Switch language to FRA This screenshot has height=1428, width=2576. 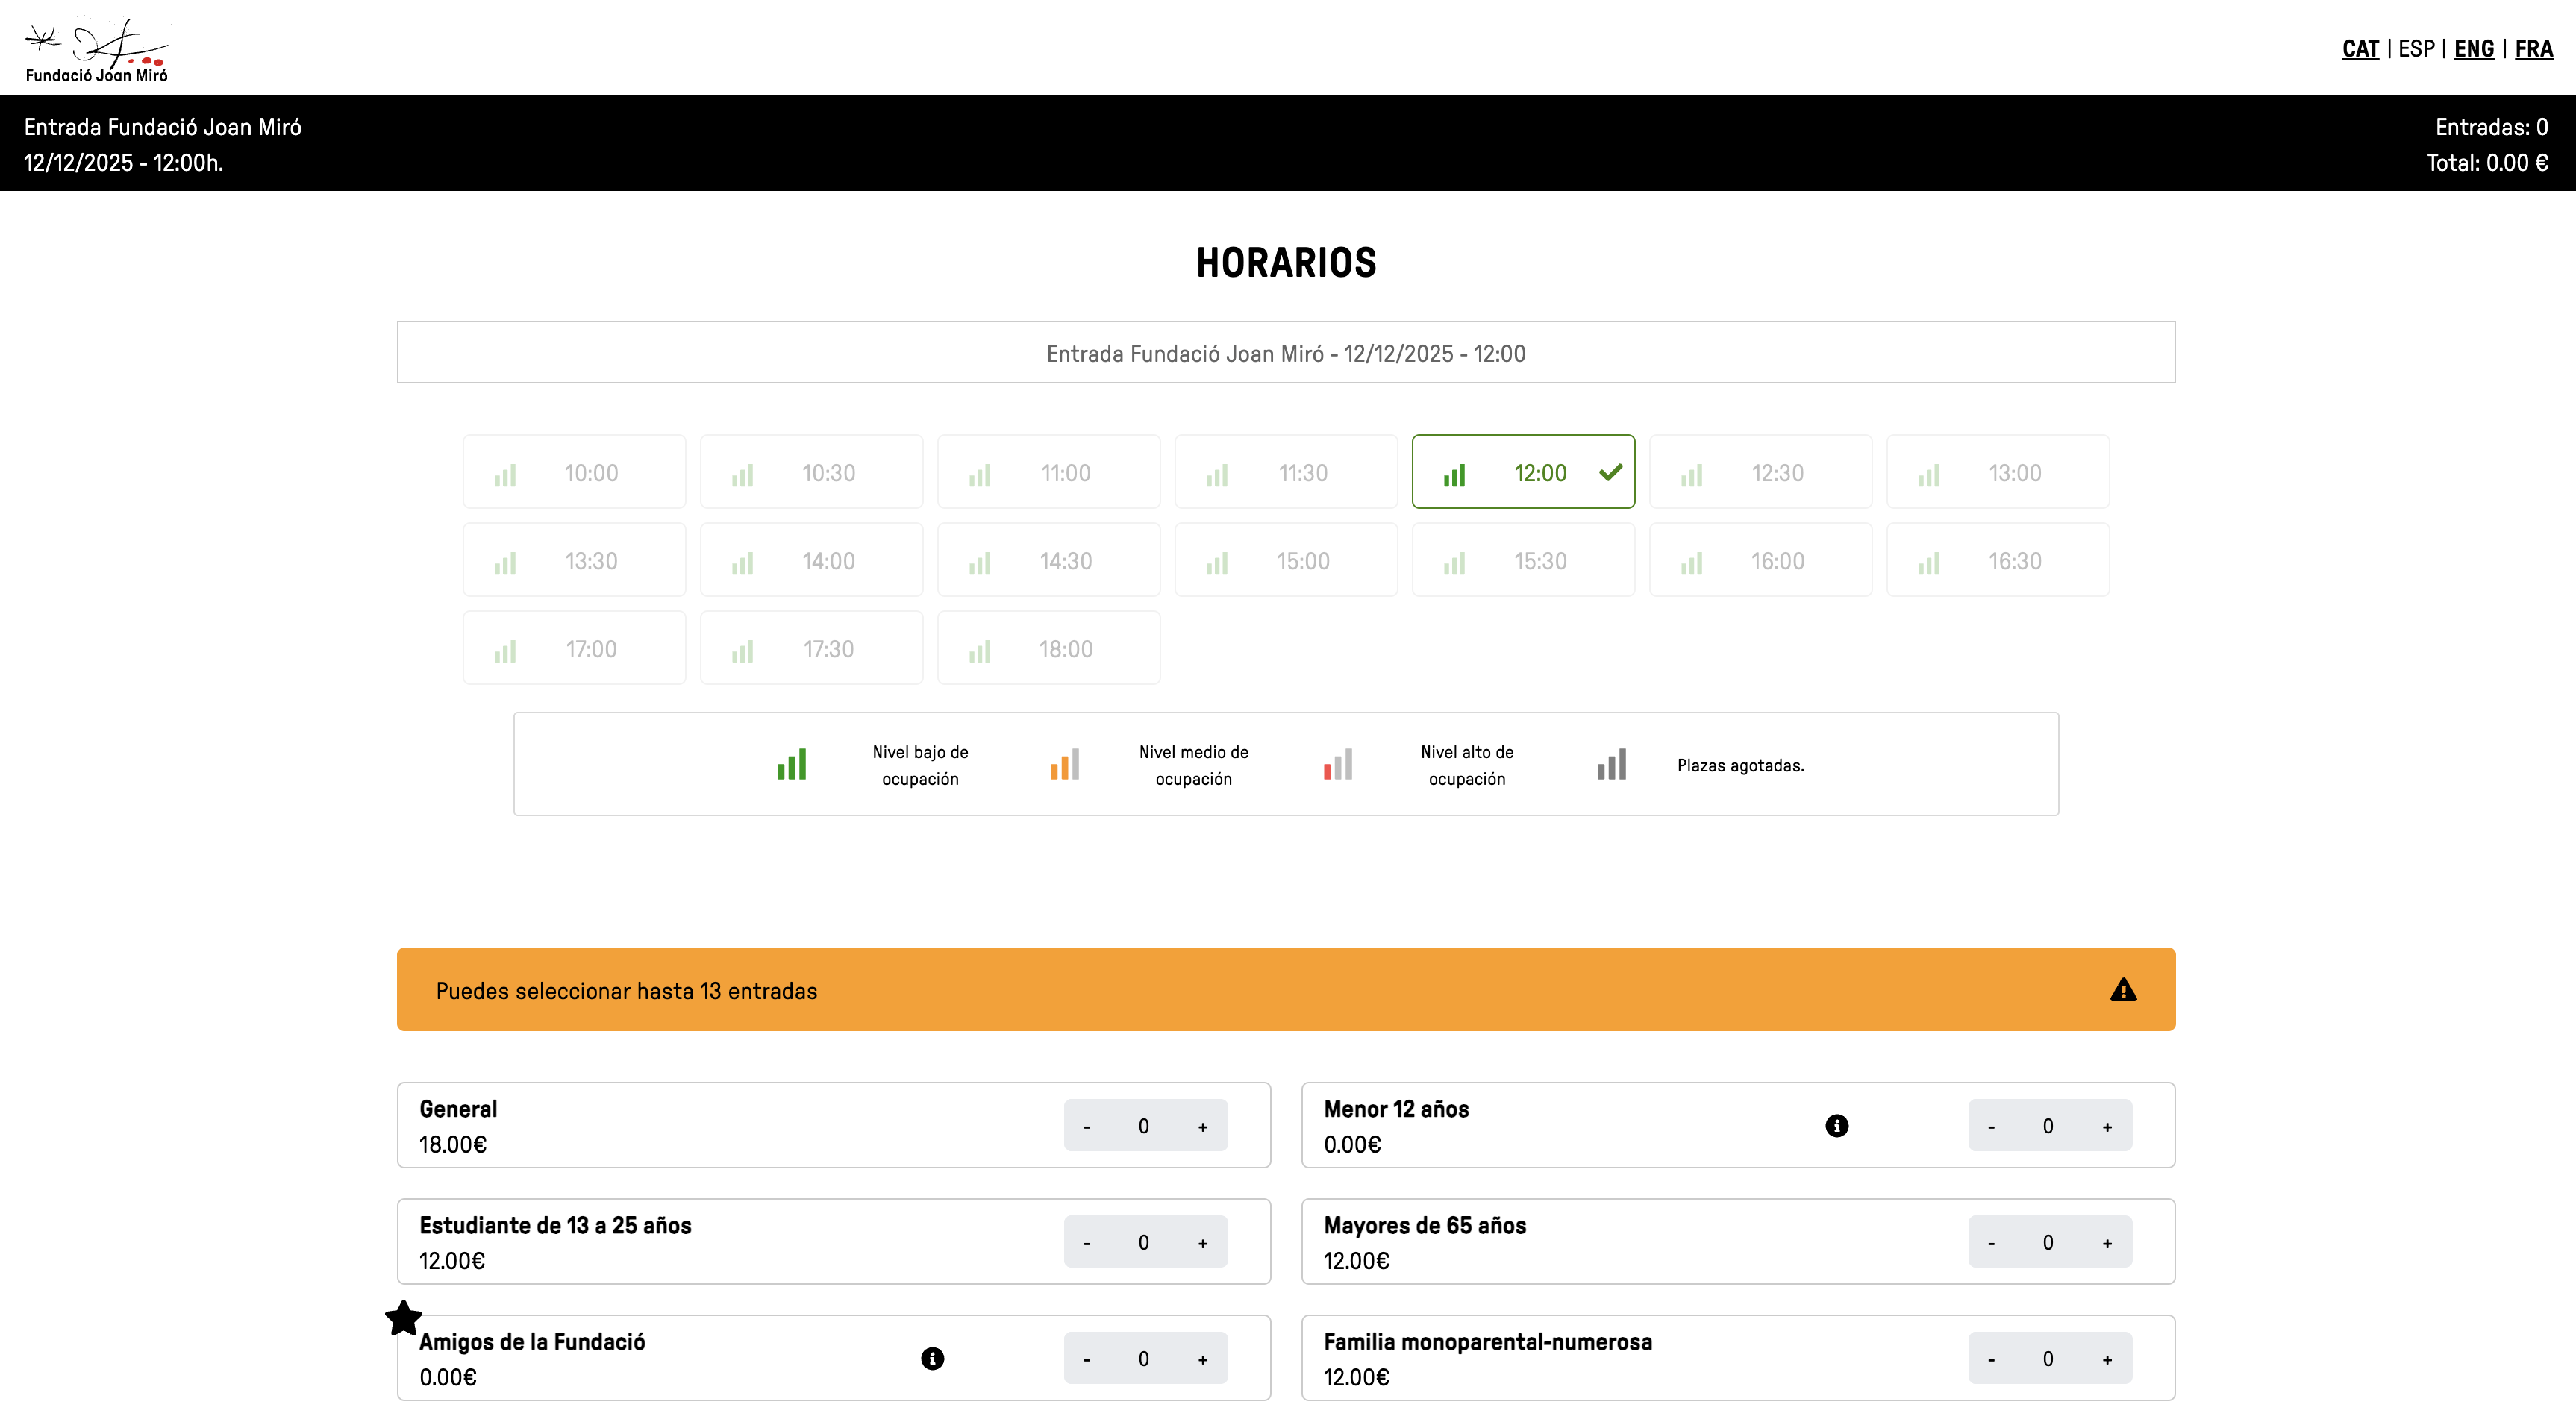point(2533,49)
